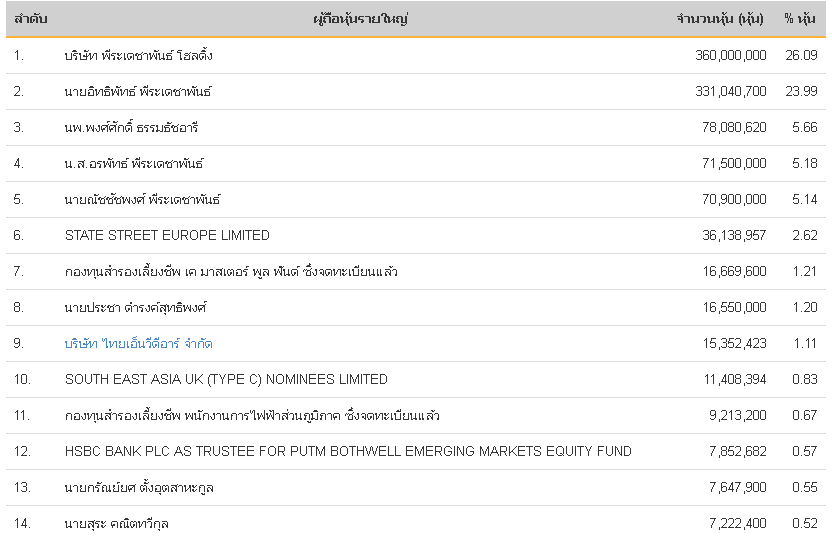Click share count 70,900,000
This screenshot has width=832, height=541.
click(734, 199)
